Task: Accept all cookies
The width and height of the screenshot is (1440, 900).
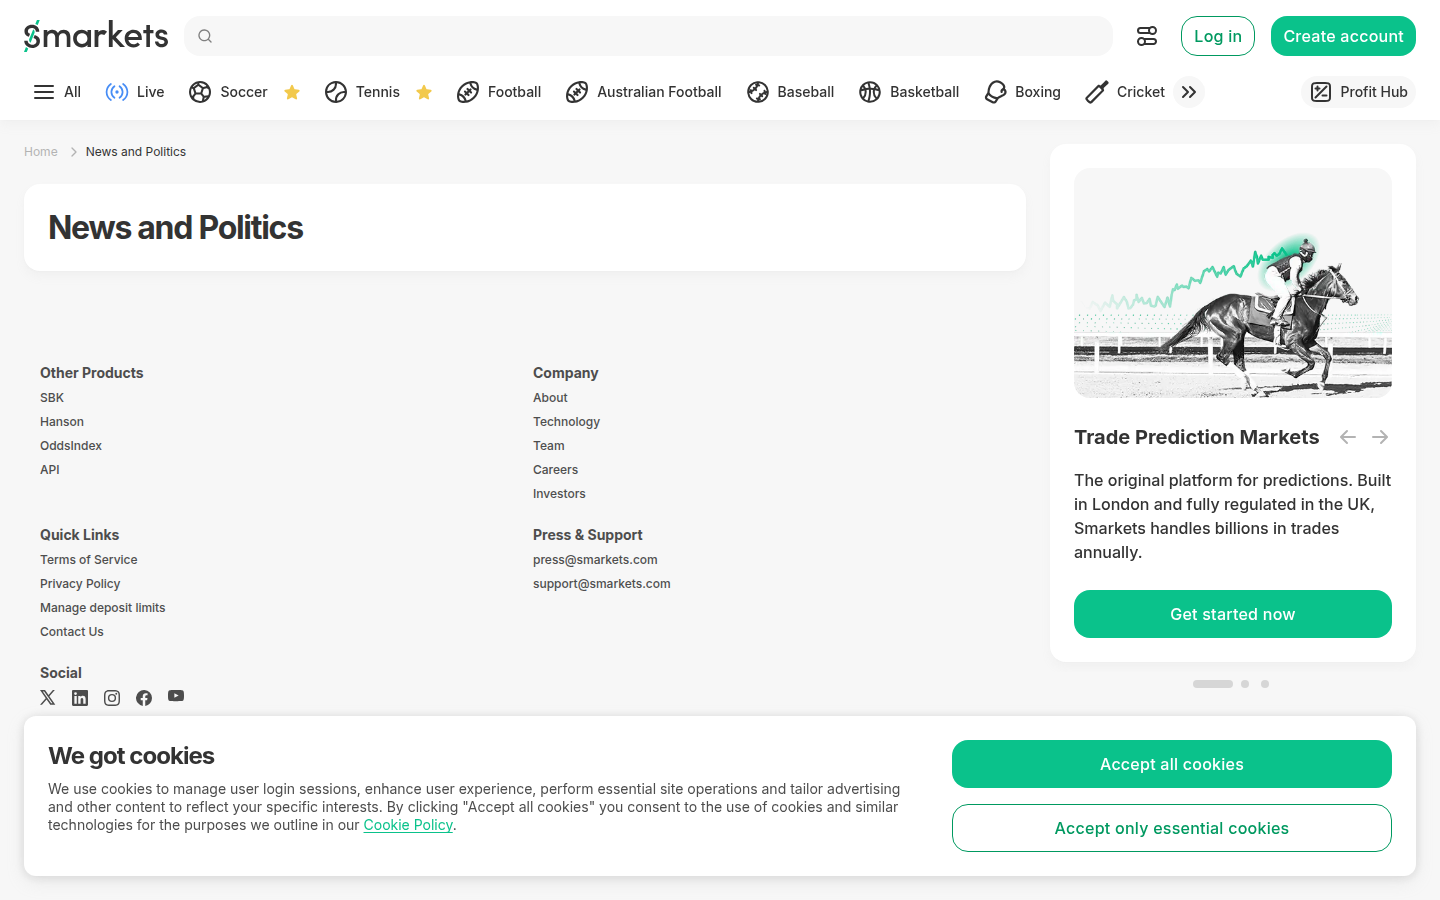Action: click(x=1172, y=764)
